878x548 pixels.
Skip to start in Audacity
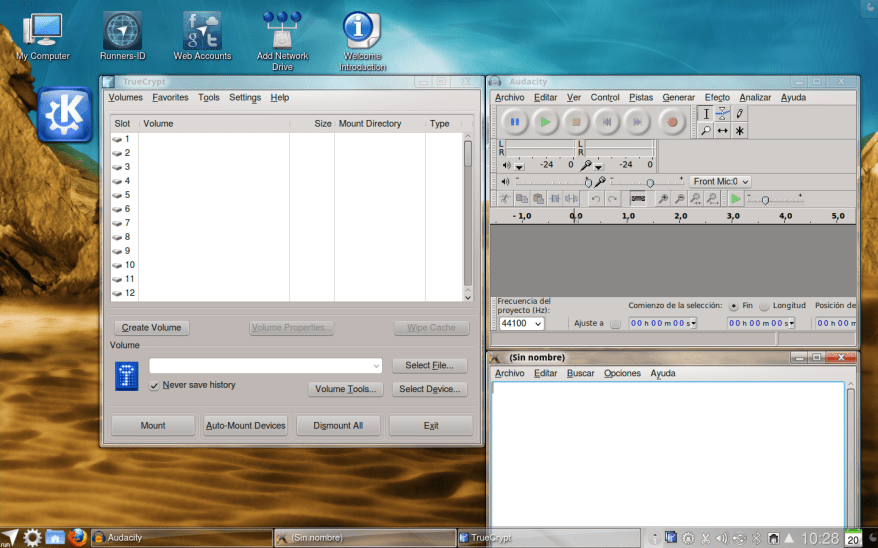pyautogui.click(x=606, y=121)
